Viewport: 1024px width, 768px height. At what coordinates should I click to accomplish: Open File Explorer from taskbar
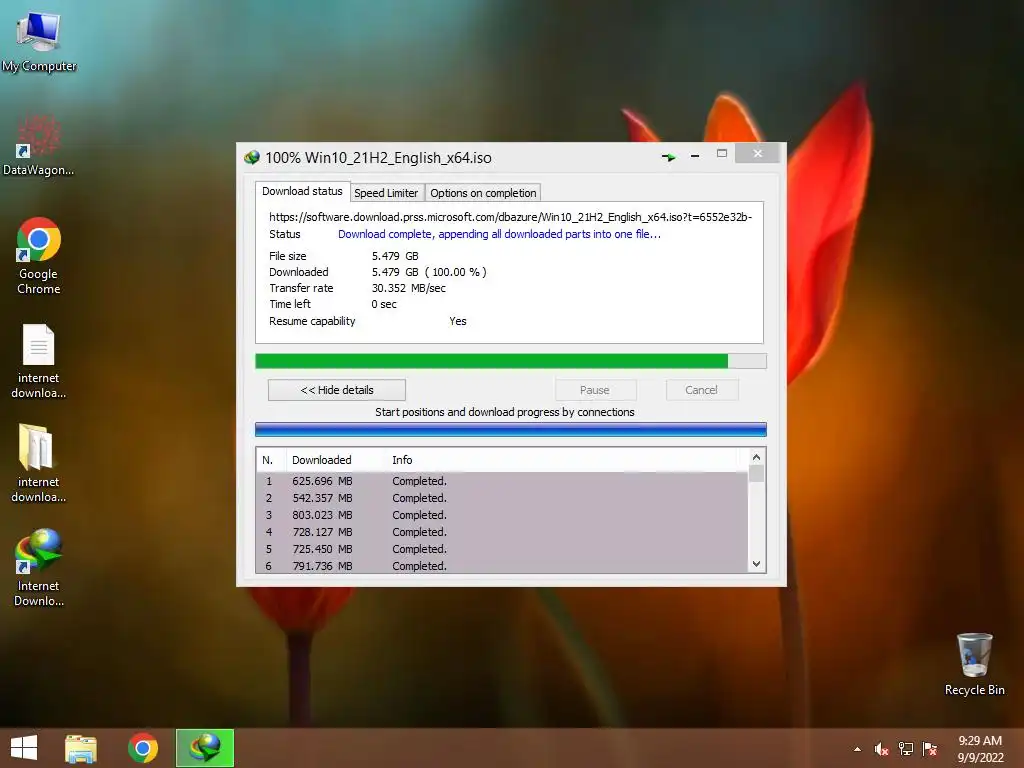81,748
